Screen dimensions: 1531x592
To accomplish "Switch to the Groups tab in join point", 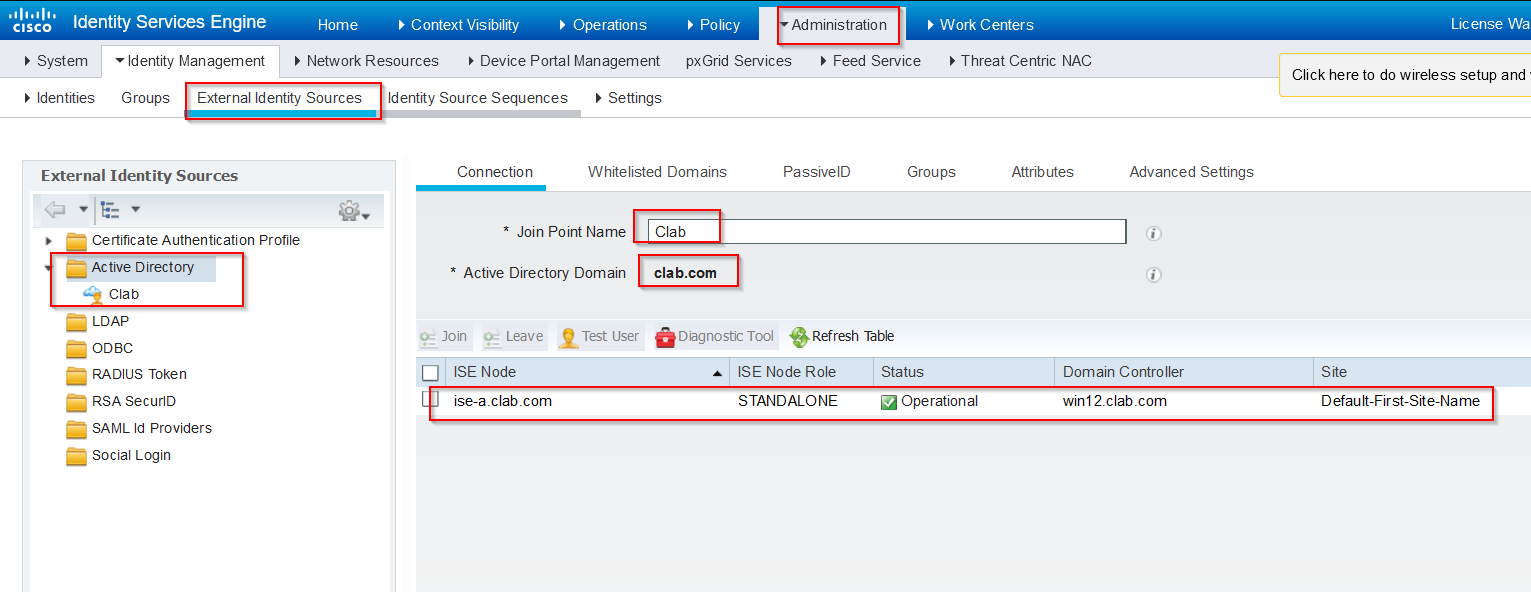I will pos(931,172).
